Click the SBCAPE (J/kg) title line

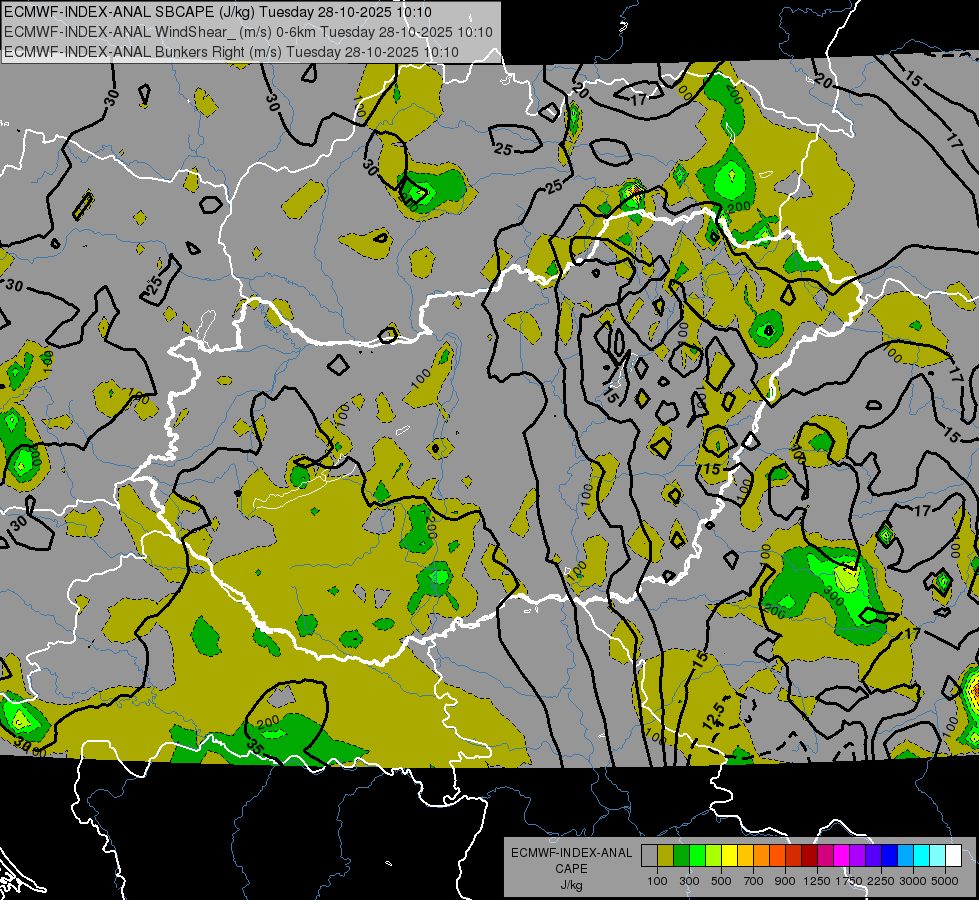pyautogui.click(x=218, y=12)
